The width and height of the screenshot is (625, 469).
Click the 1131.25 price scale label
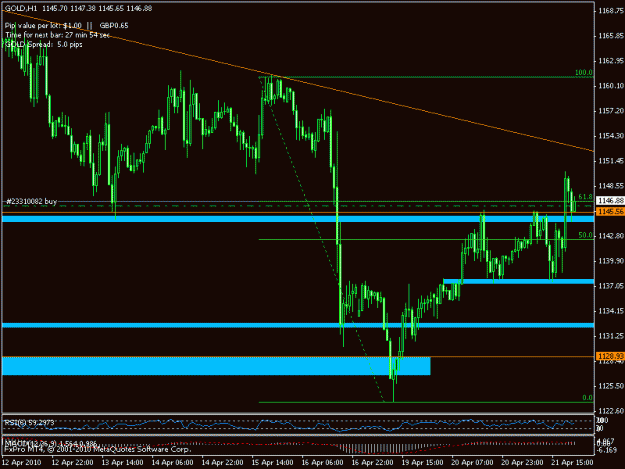[x=611, y=336]
